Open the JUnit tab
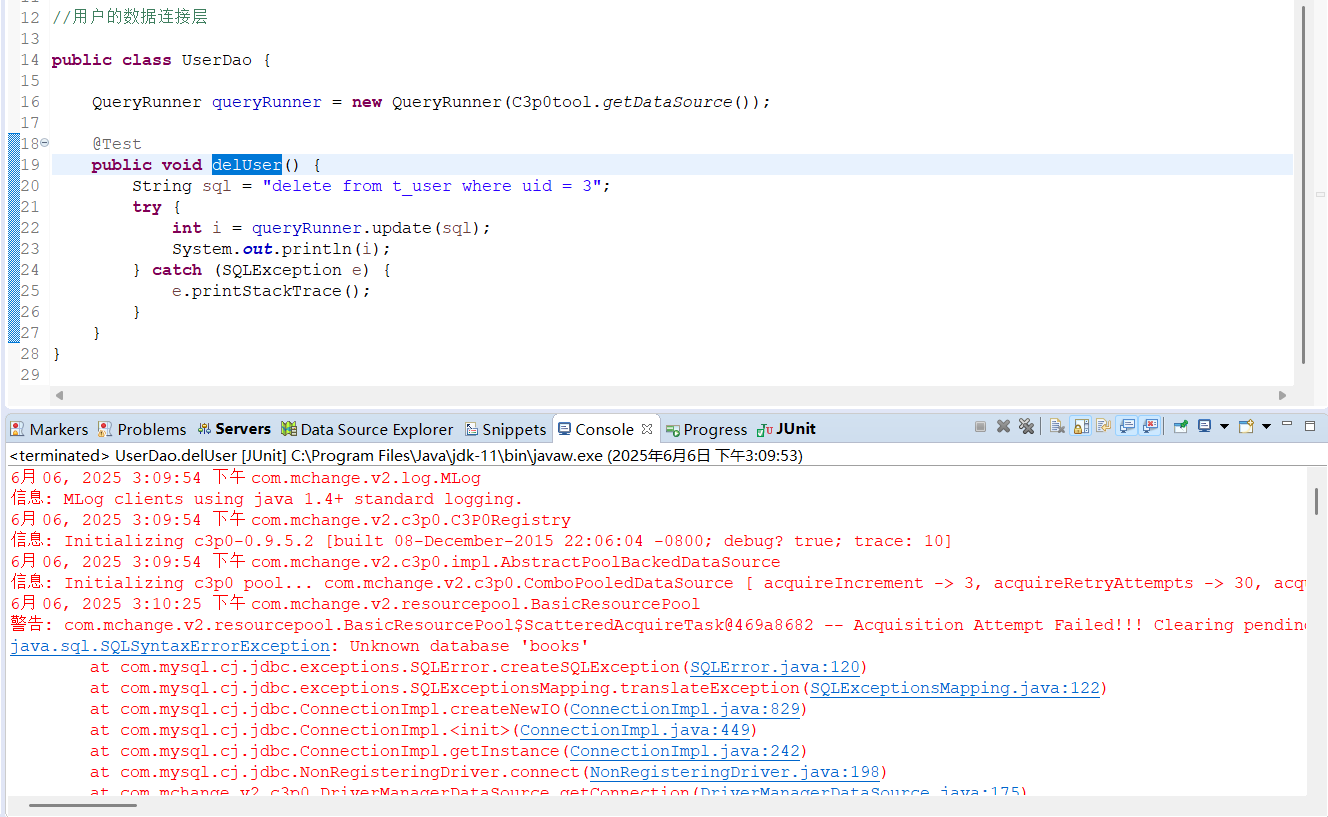The image size is (1328, 817). pos(787,429)
